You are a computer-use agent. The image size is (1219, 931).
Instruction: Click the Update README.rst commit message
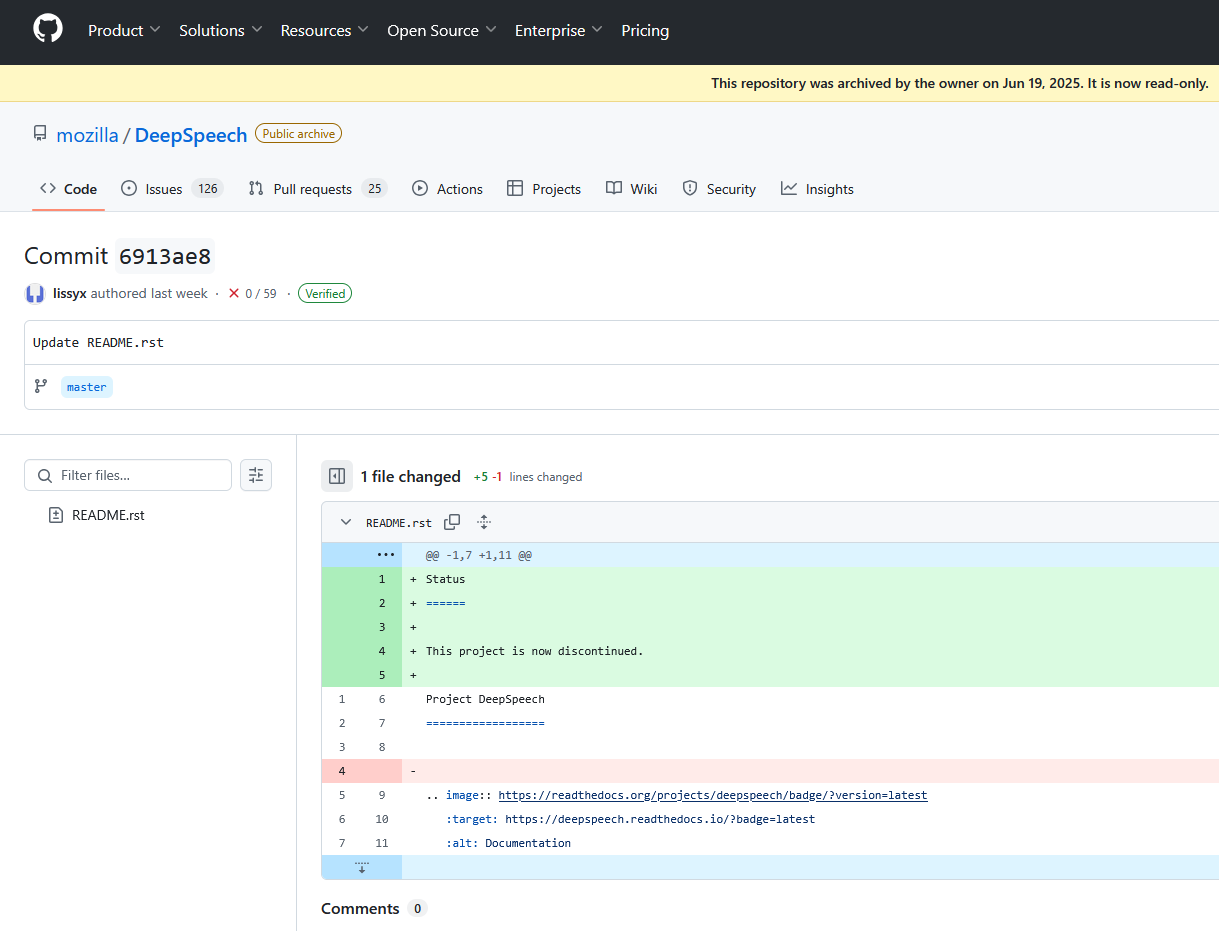coord(98,342)
